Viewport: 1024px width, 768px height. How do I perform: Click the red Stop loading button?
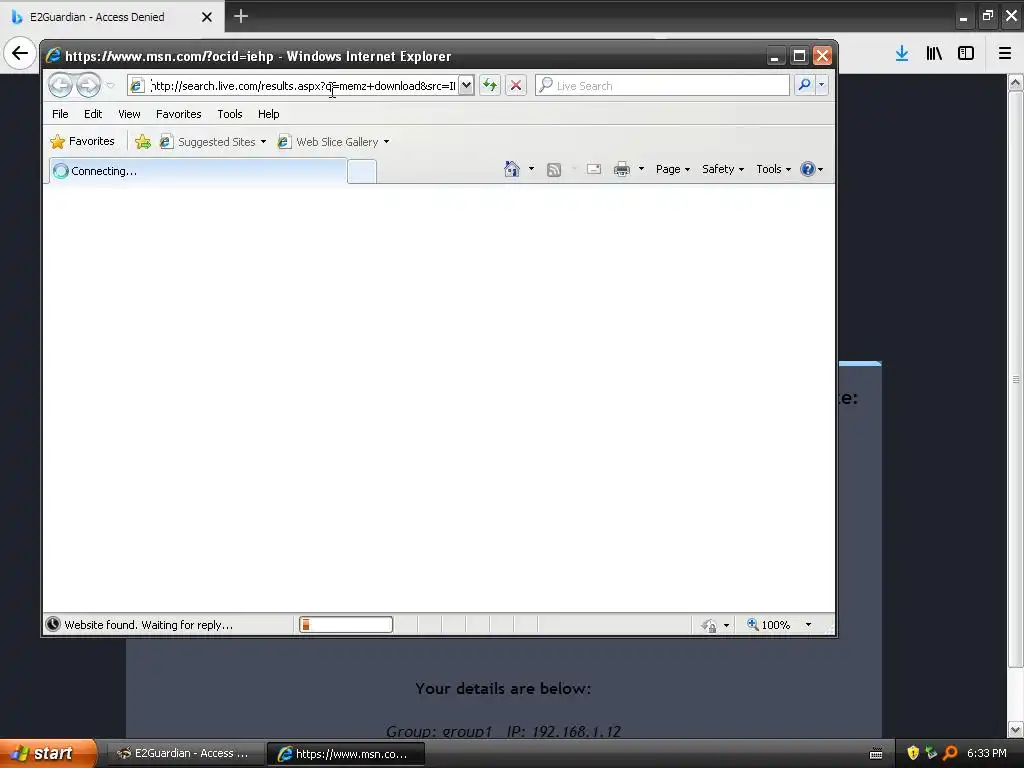[516, 86]
